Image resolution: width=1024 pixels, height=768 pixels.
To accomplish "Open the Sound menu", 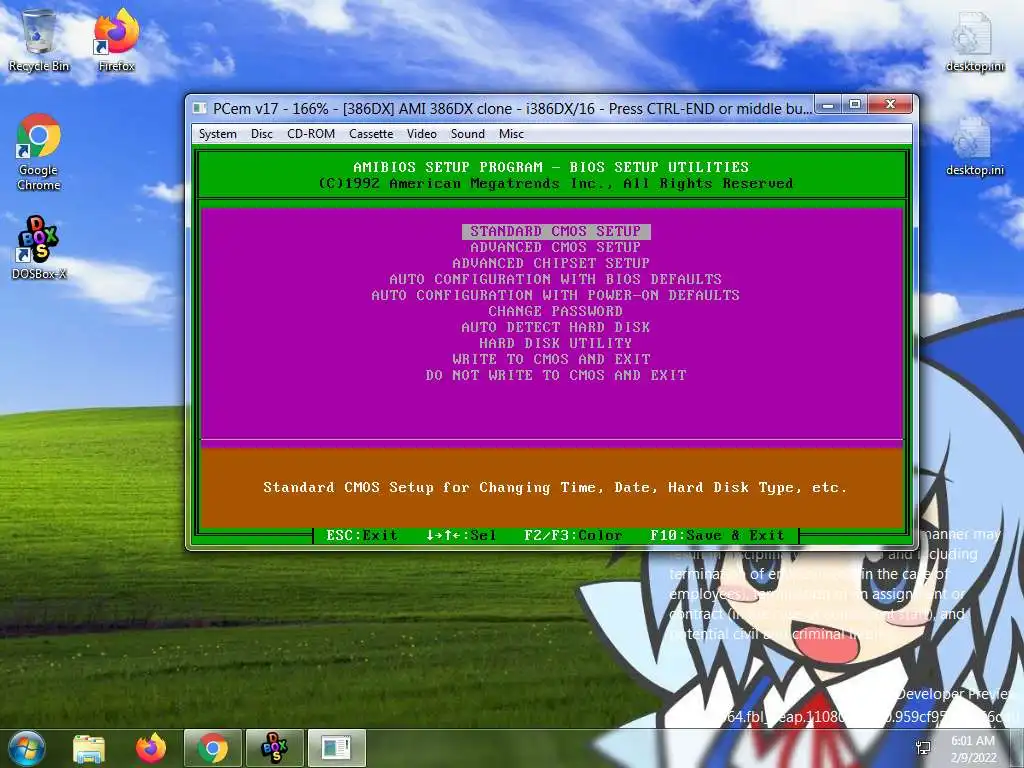I will pyautogui.click(x=468, y=134).
